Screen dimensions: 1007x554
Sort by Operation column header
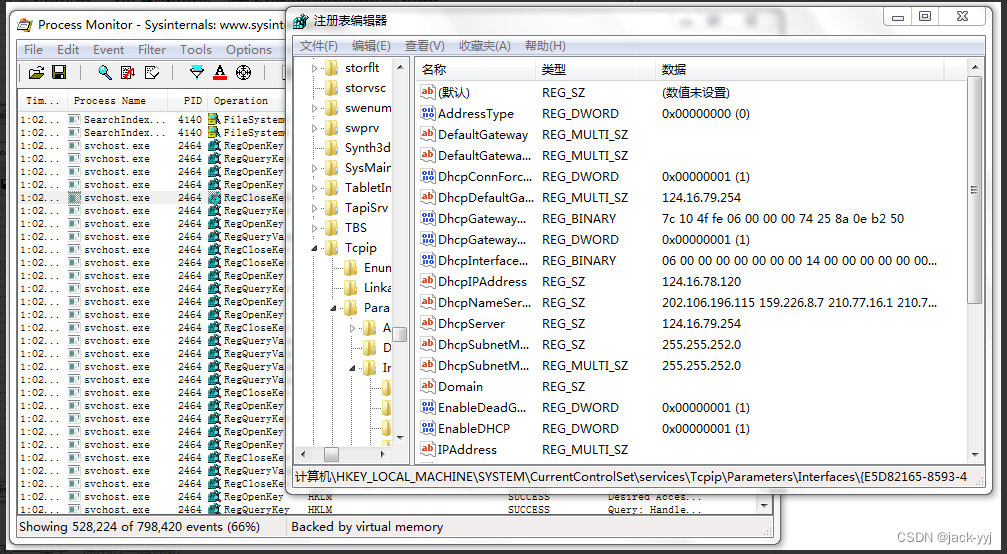(247, 101)
